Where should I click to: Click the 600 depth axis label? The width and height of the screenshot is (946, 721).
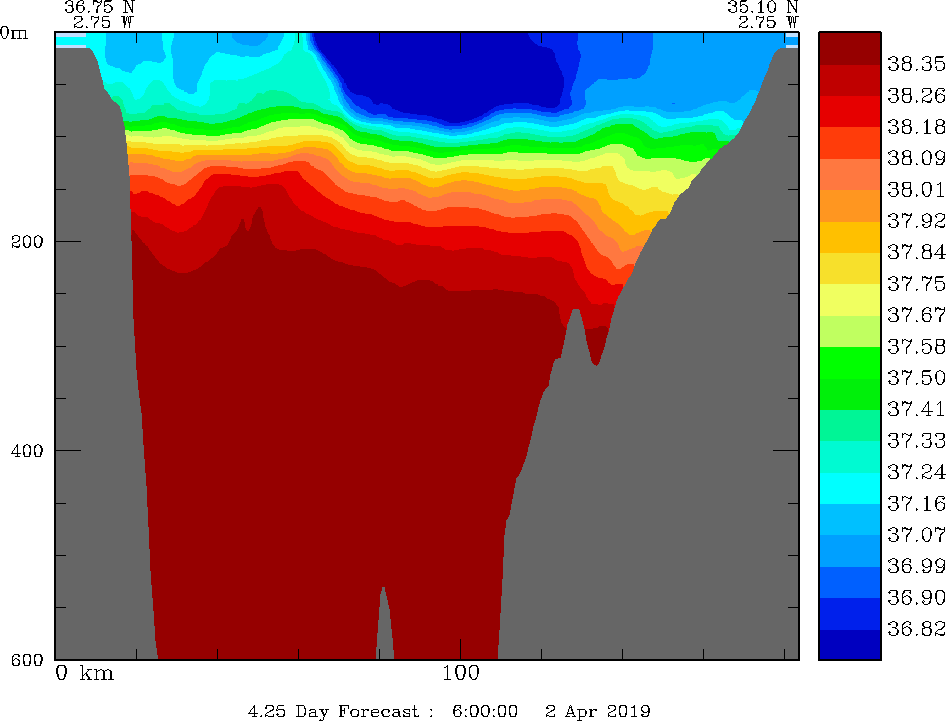[x=27, y=659]
